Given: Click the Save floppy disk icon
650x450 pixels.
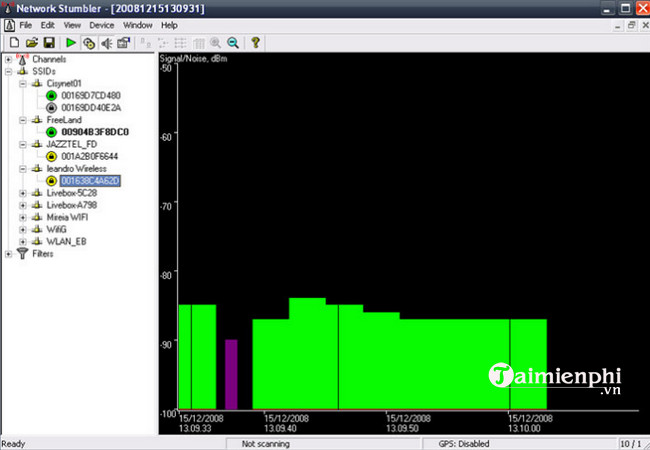Looking at the screenshot, I should [48, 43].
